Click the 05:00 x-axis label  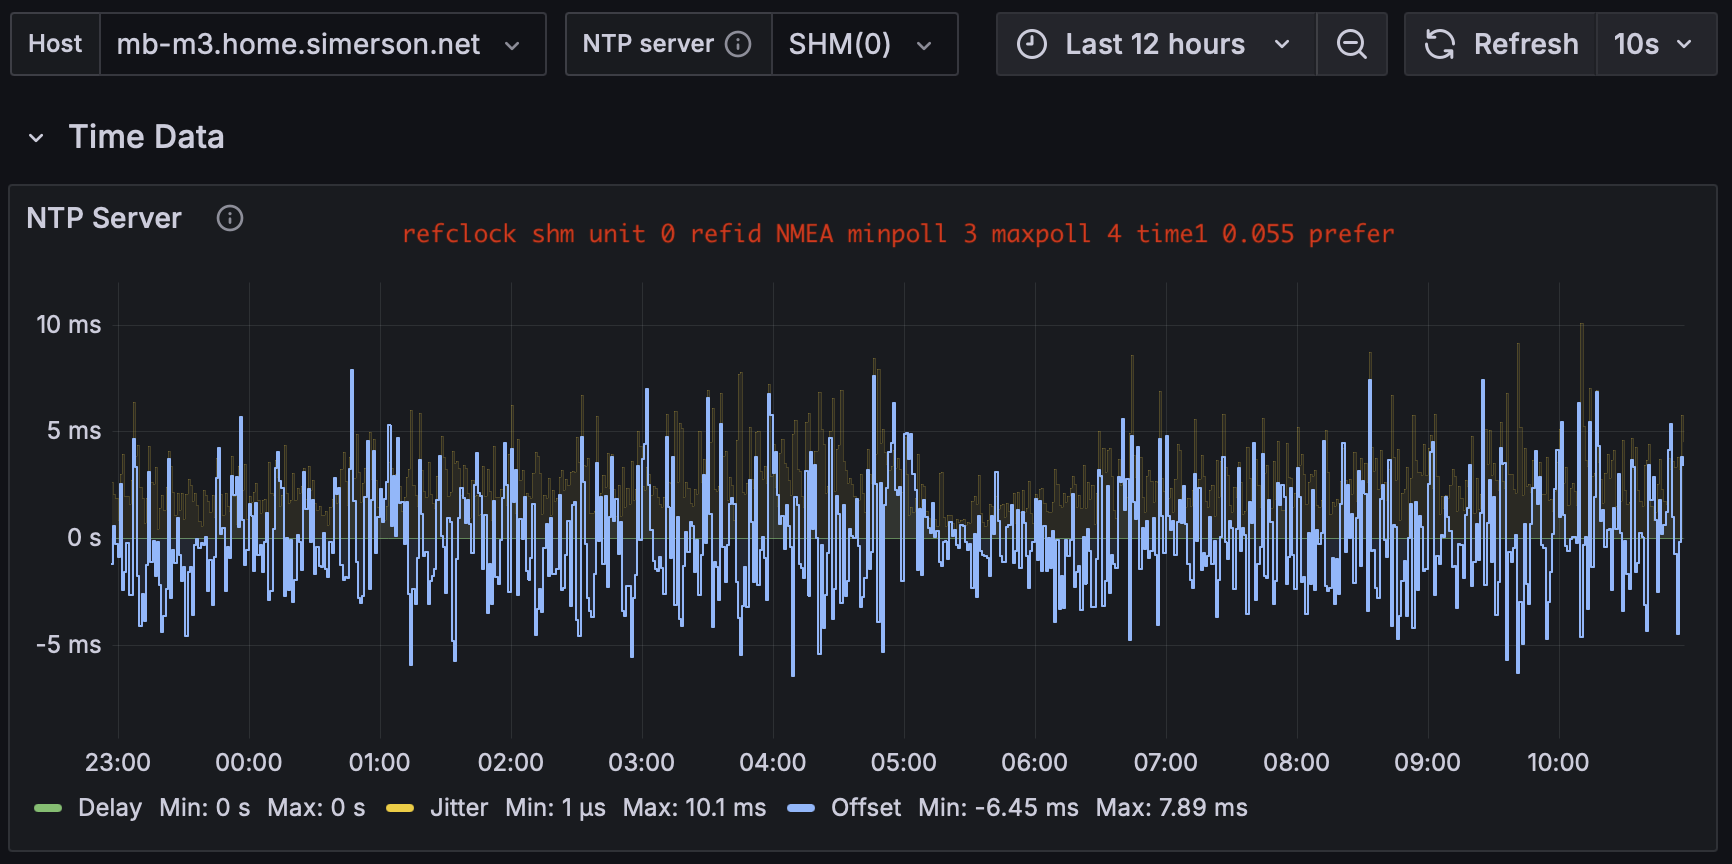pos(904,762)
